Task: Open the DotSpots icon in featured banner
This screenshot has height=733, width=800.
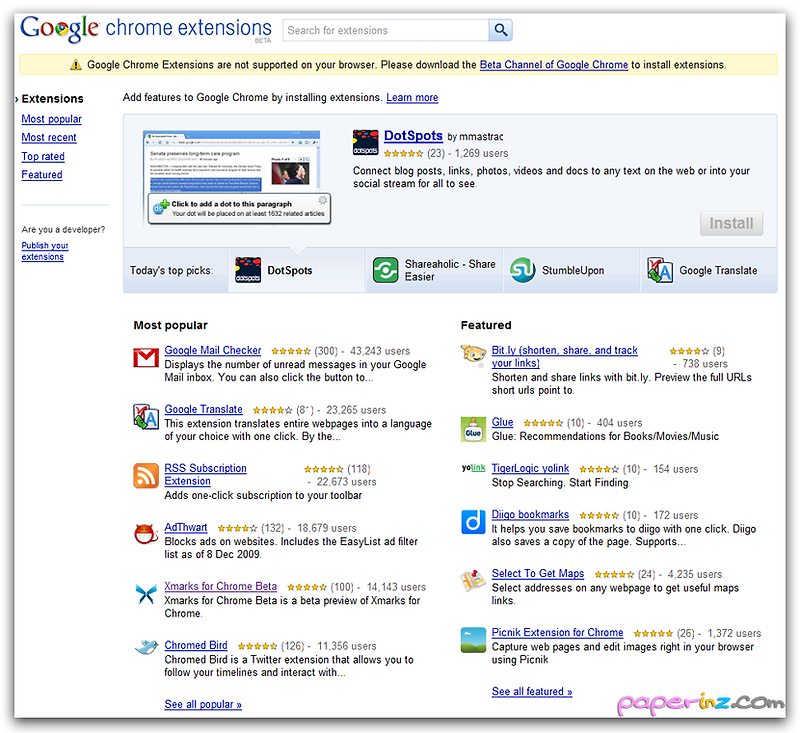Action: (365, 142)
